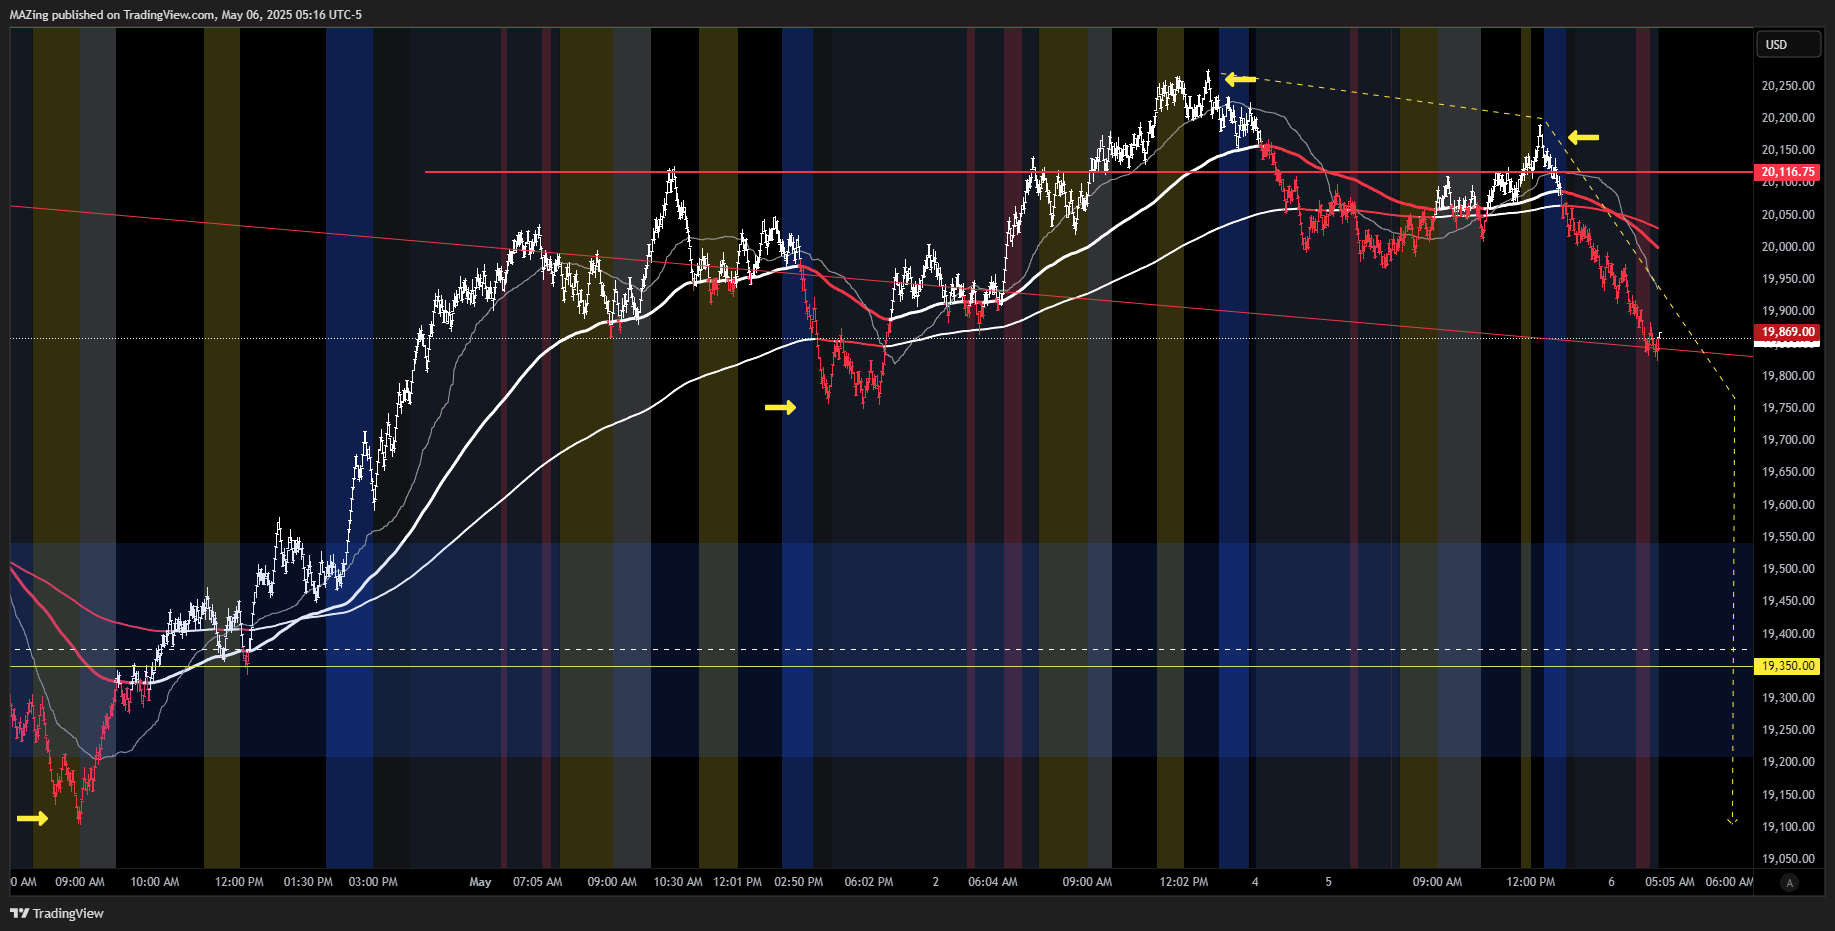Click the day '4' date label
1835x931 pixels.
(1255, 882)
